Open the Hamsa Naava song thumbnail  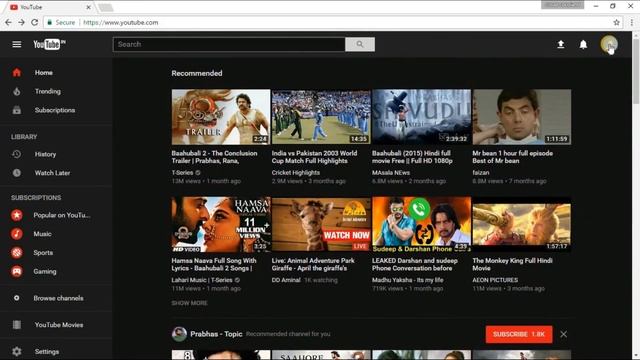pyautogui.click(x=221, y=224)
